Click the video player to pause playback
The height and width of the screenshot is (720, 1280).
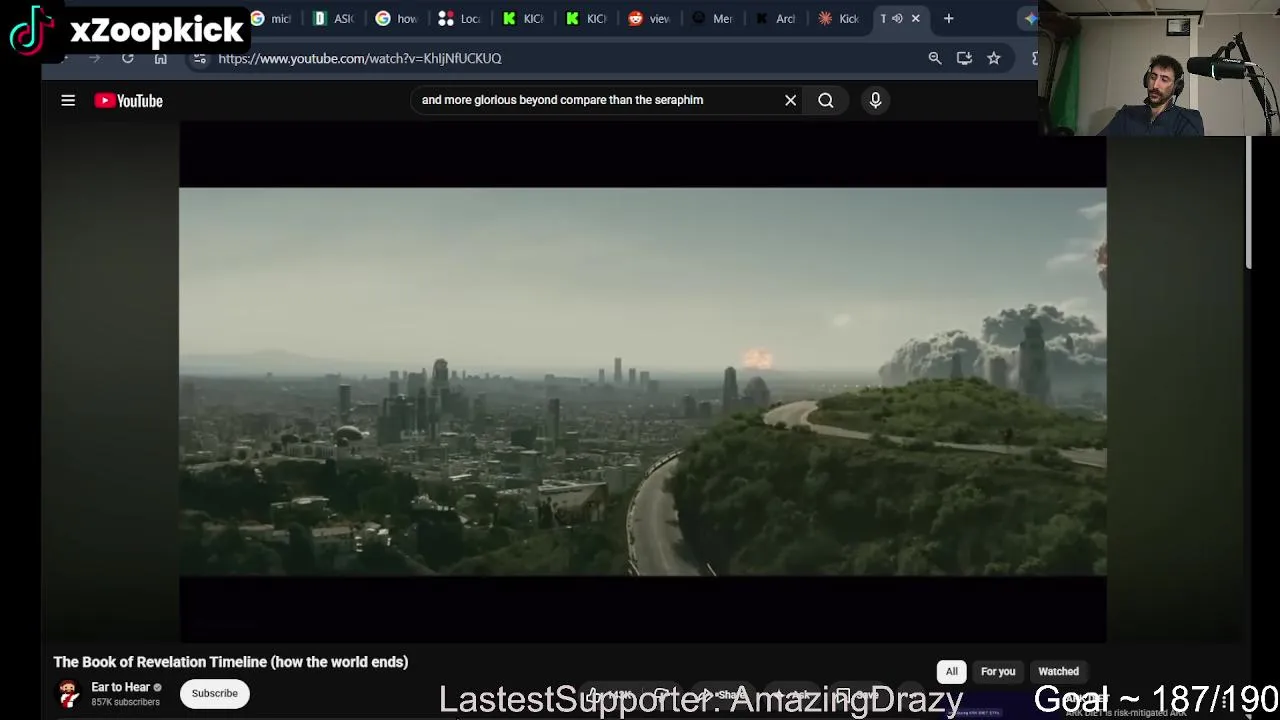(642, 382)
